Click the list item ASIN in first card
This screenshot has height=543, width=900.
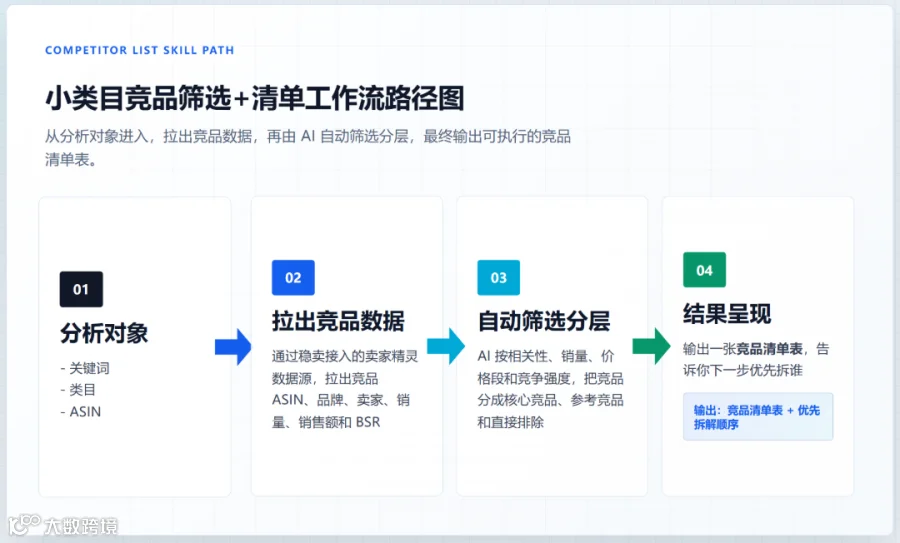81,412
